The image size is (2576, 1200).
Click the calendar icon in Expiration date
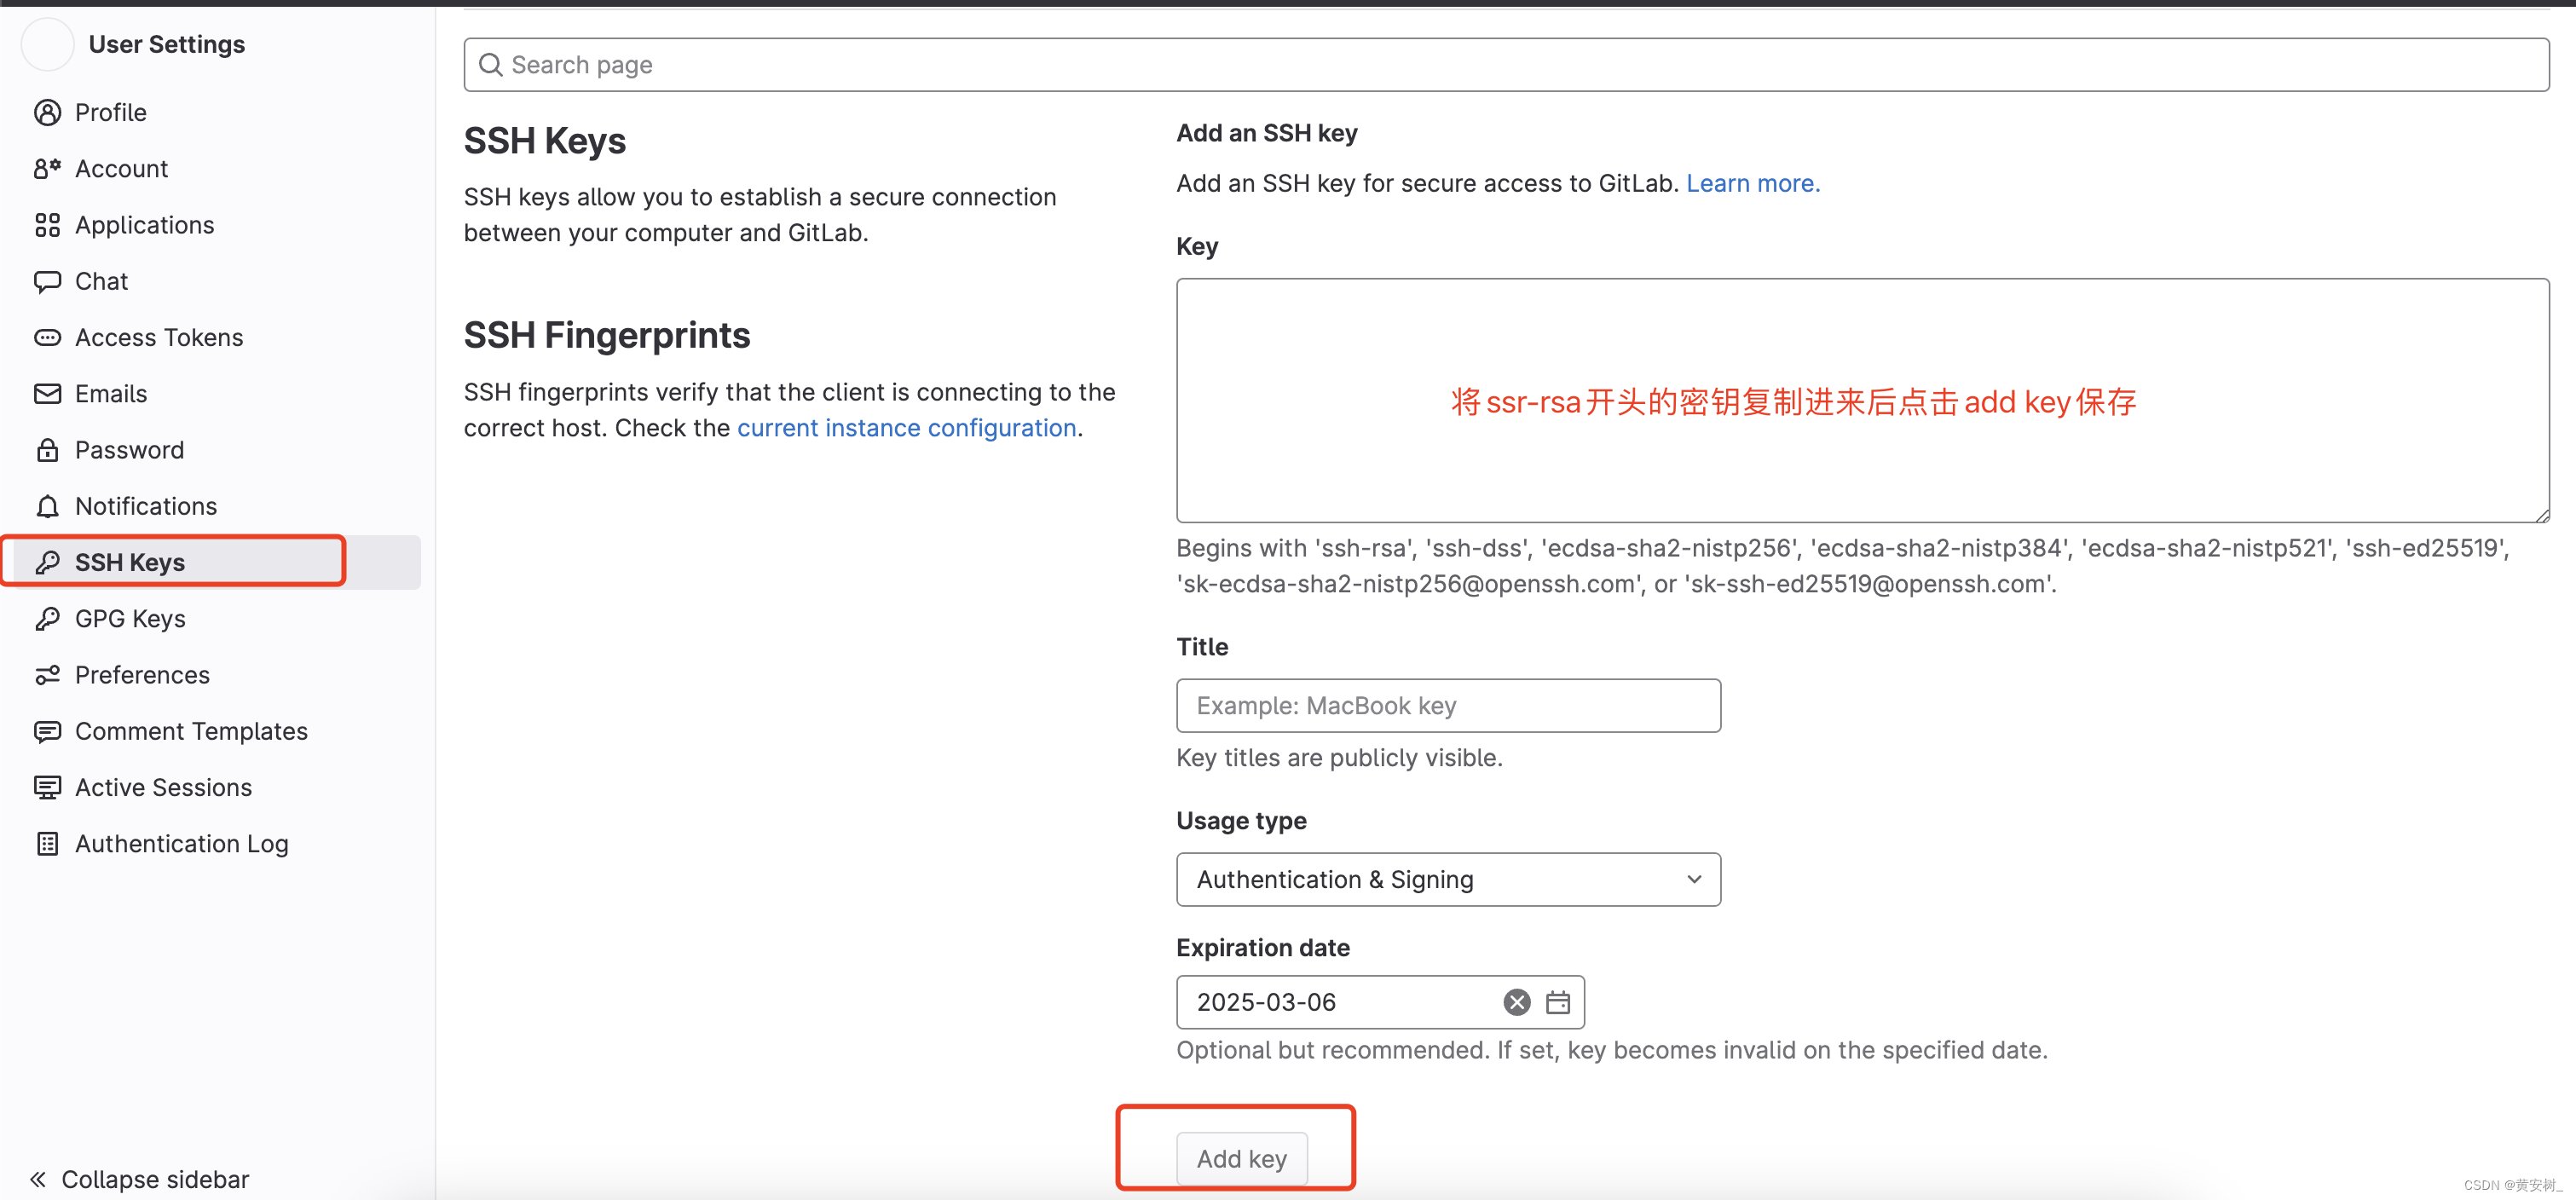coord(1557,1002)
